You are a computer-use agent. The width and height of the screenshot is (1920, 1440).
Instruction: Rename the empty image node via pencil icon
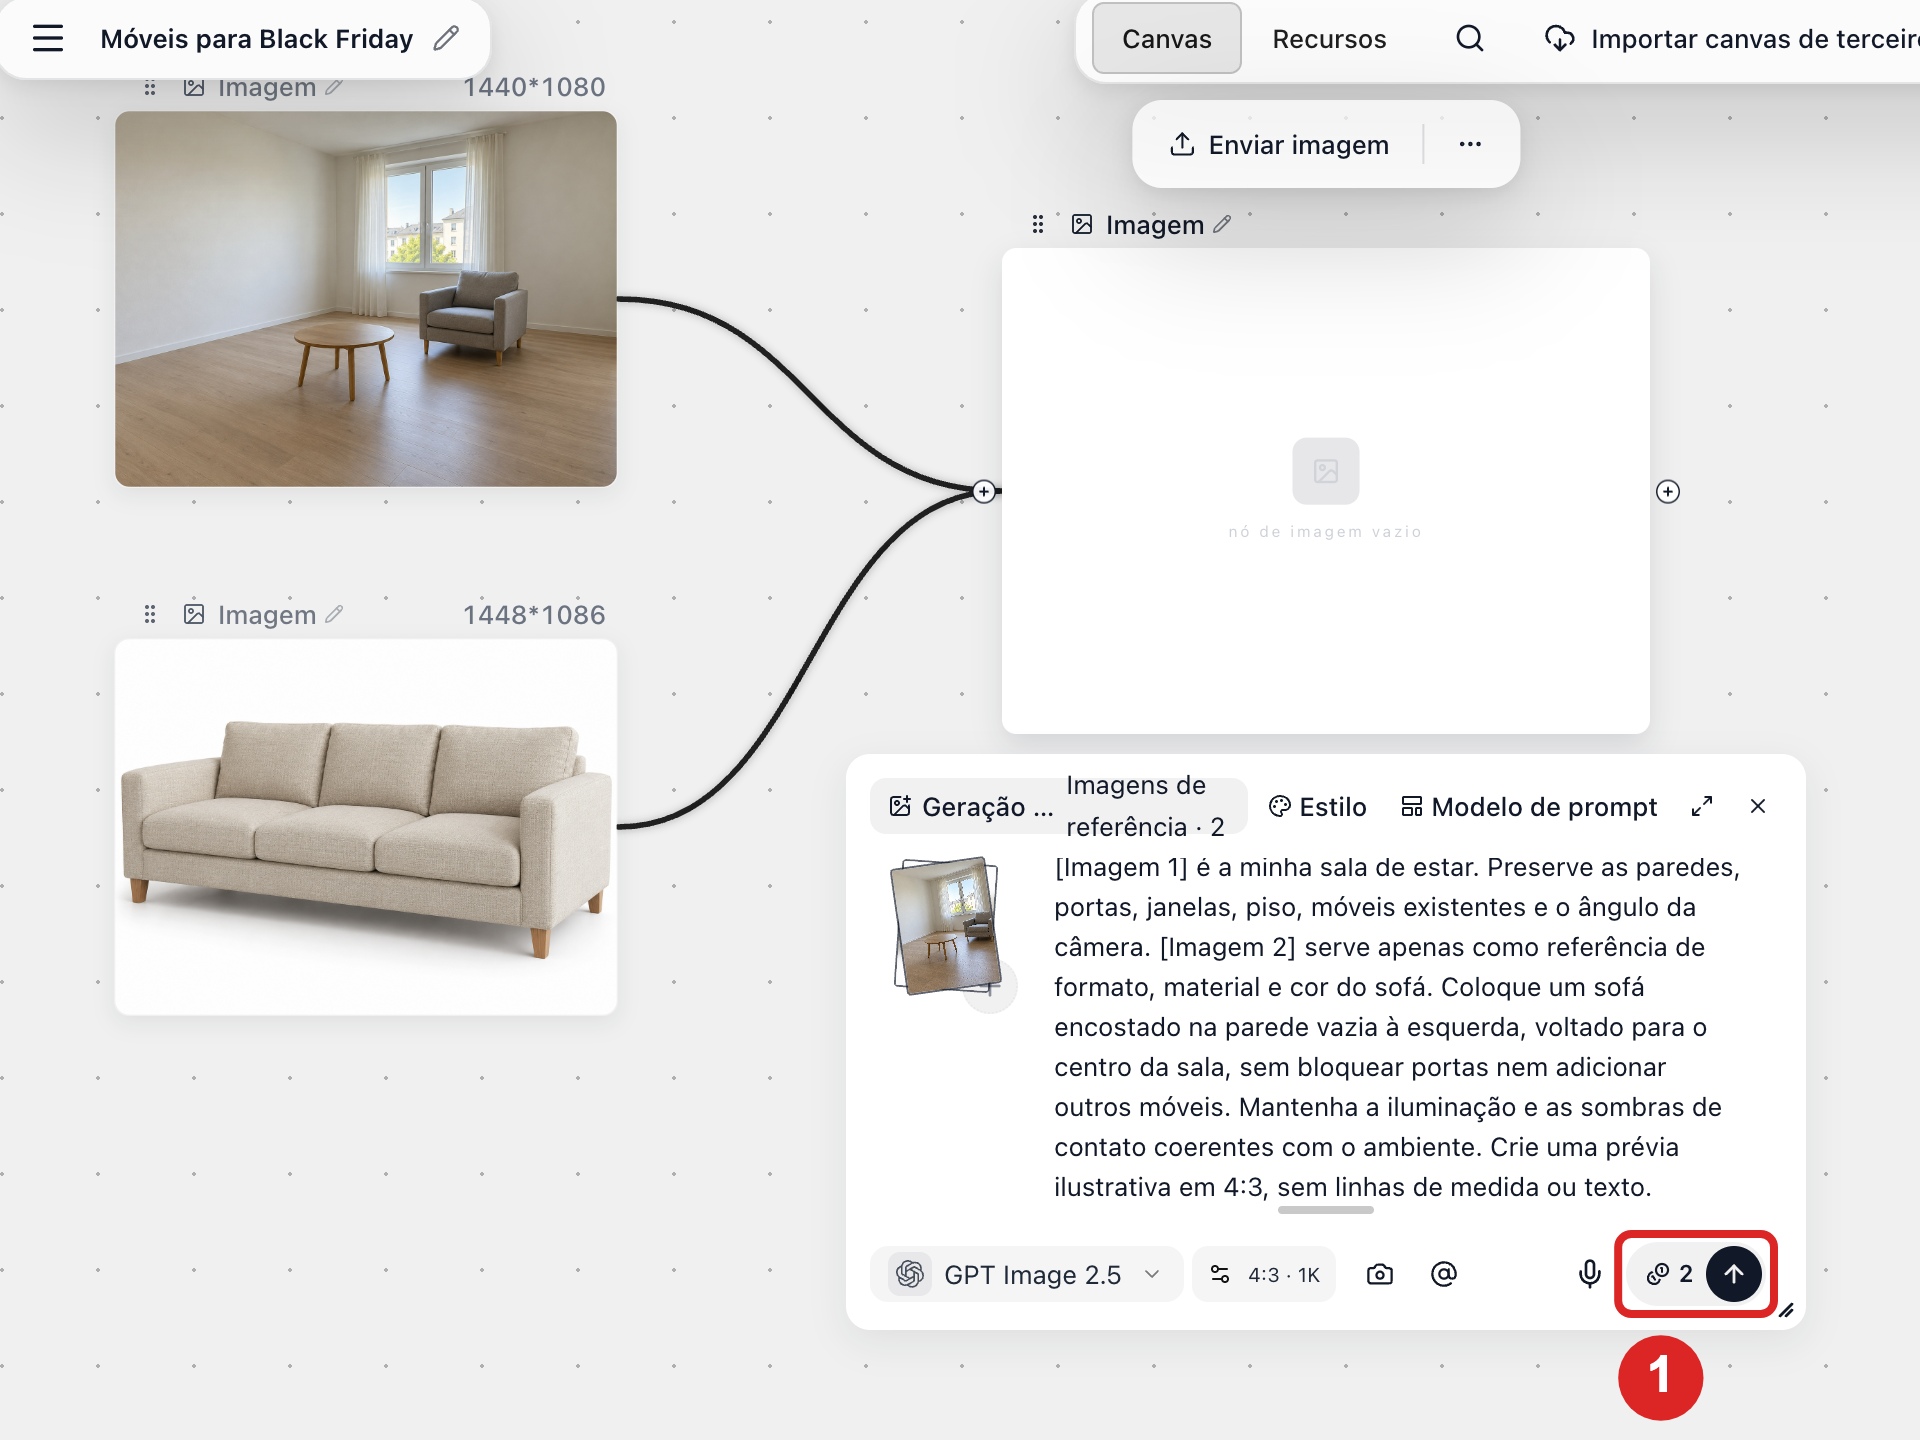[x=1222, y=224]
